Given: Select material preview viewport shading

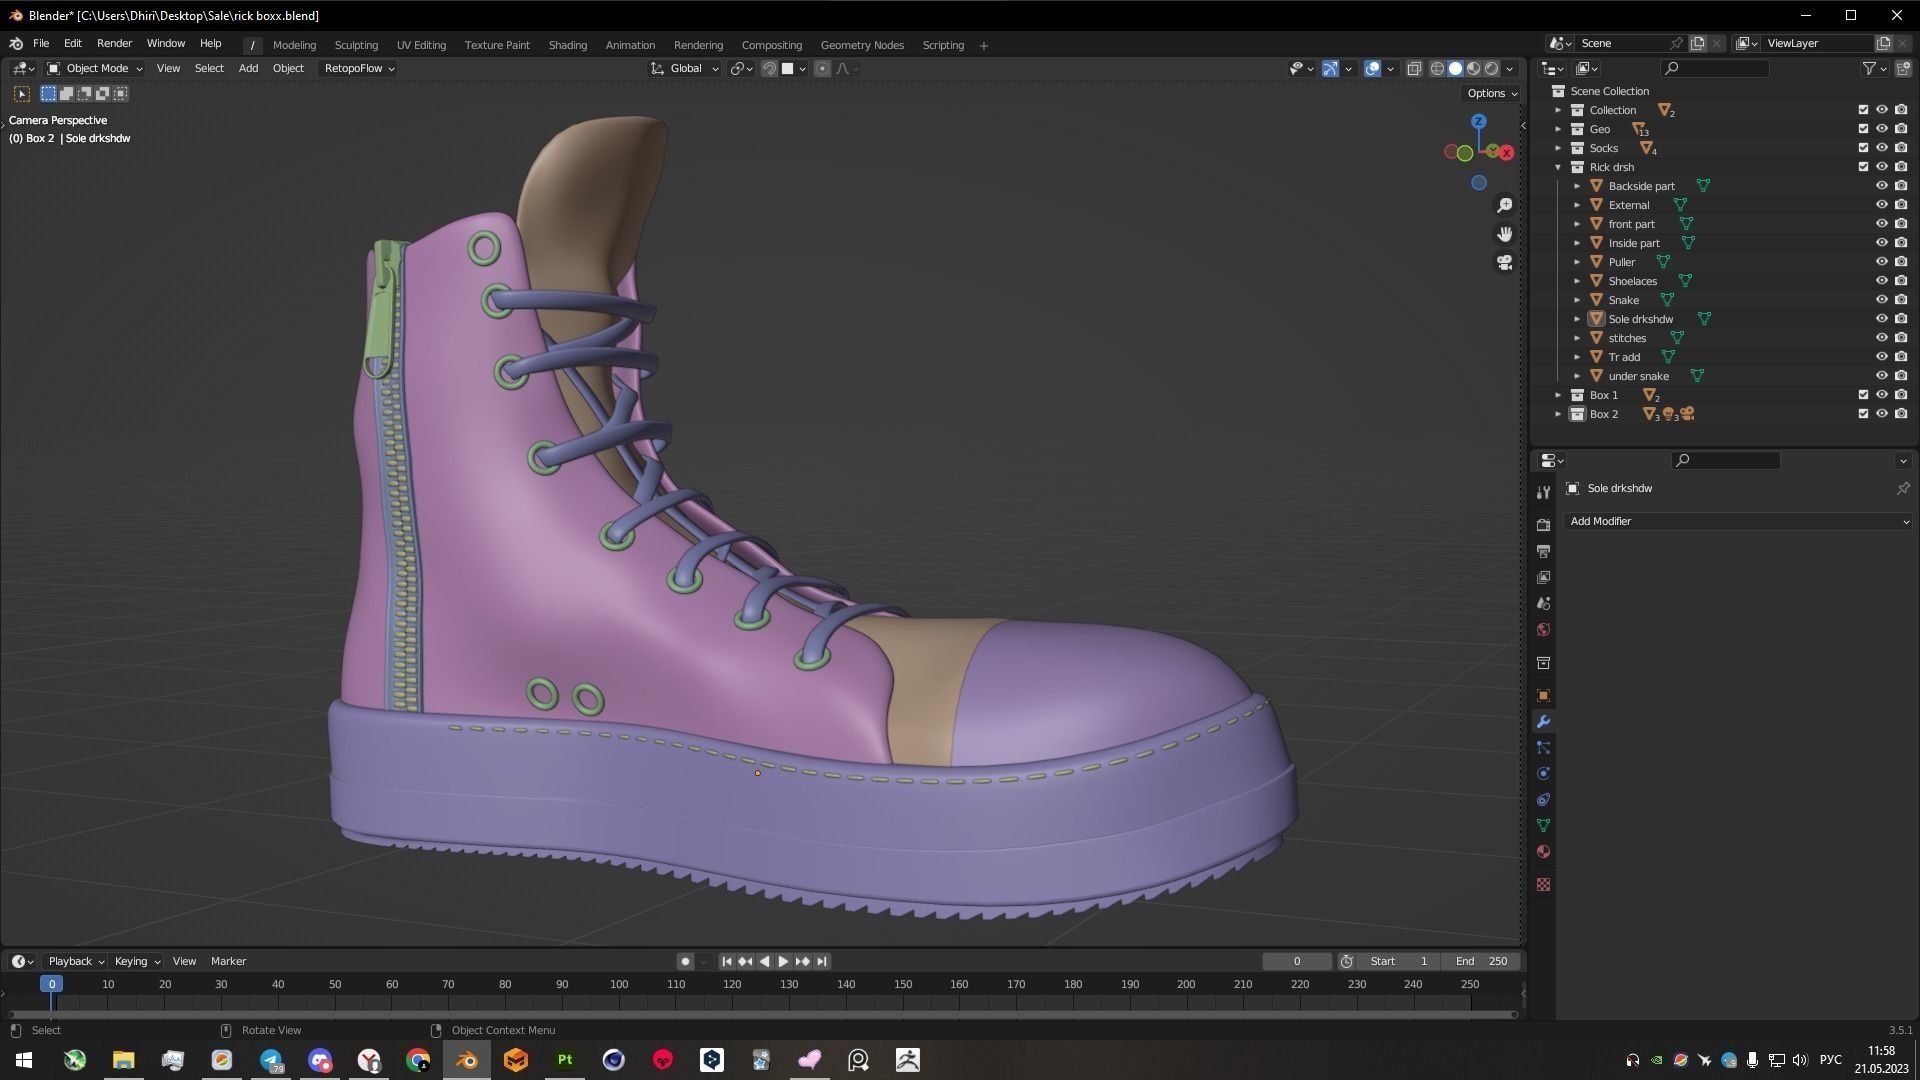Looking at the screenshot, I should (1473, 69).
